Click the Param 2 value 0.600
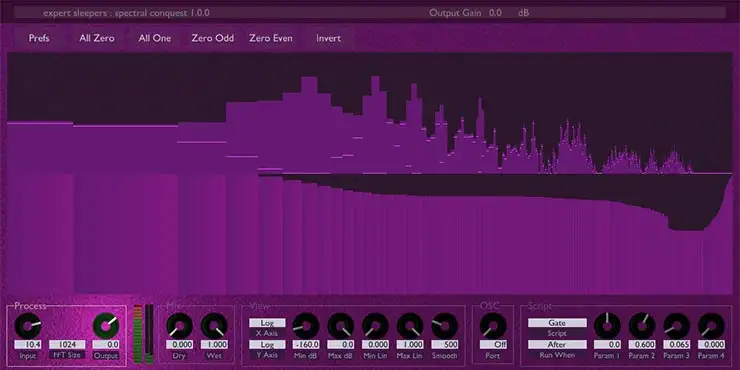This screenshot has width=740, height=370. [x=642, y=345]
